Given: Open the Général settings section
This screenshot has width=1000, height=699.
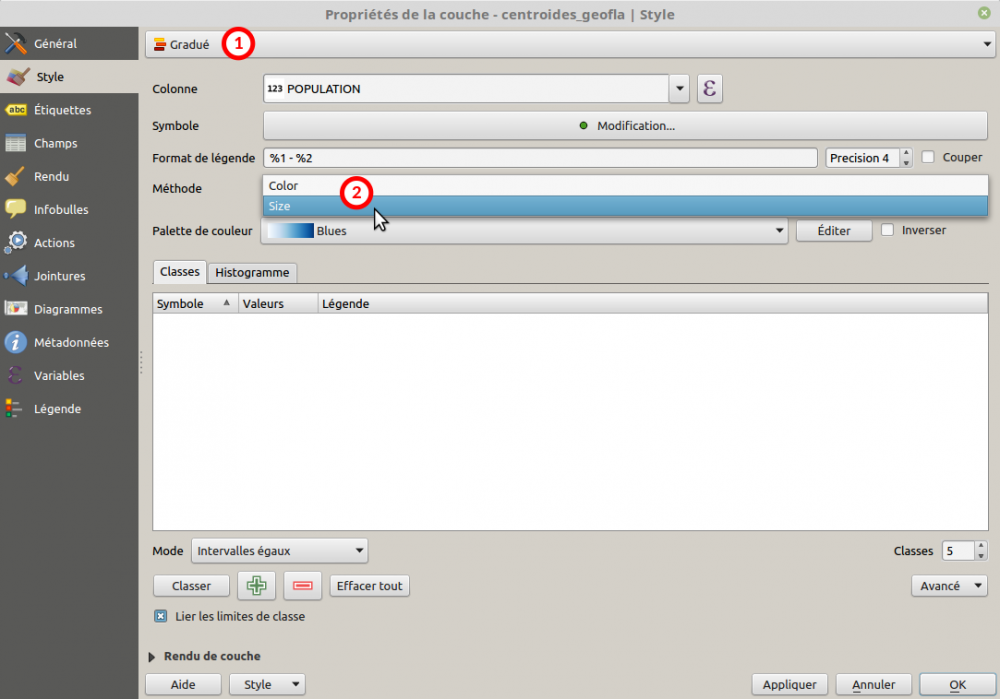Looking at the screenshot, I should (x=55, y=44).
